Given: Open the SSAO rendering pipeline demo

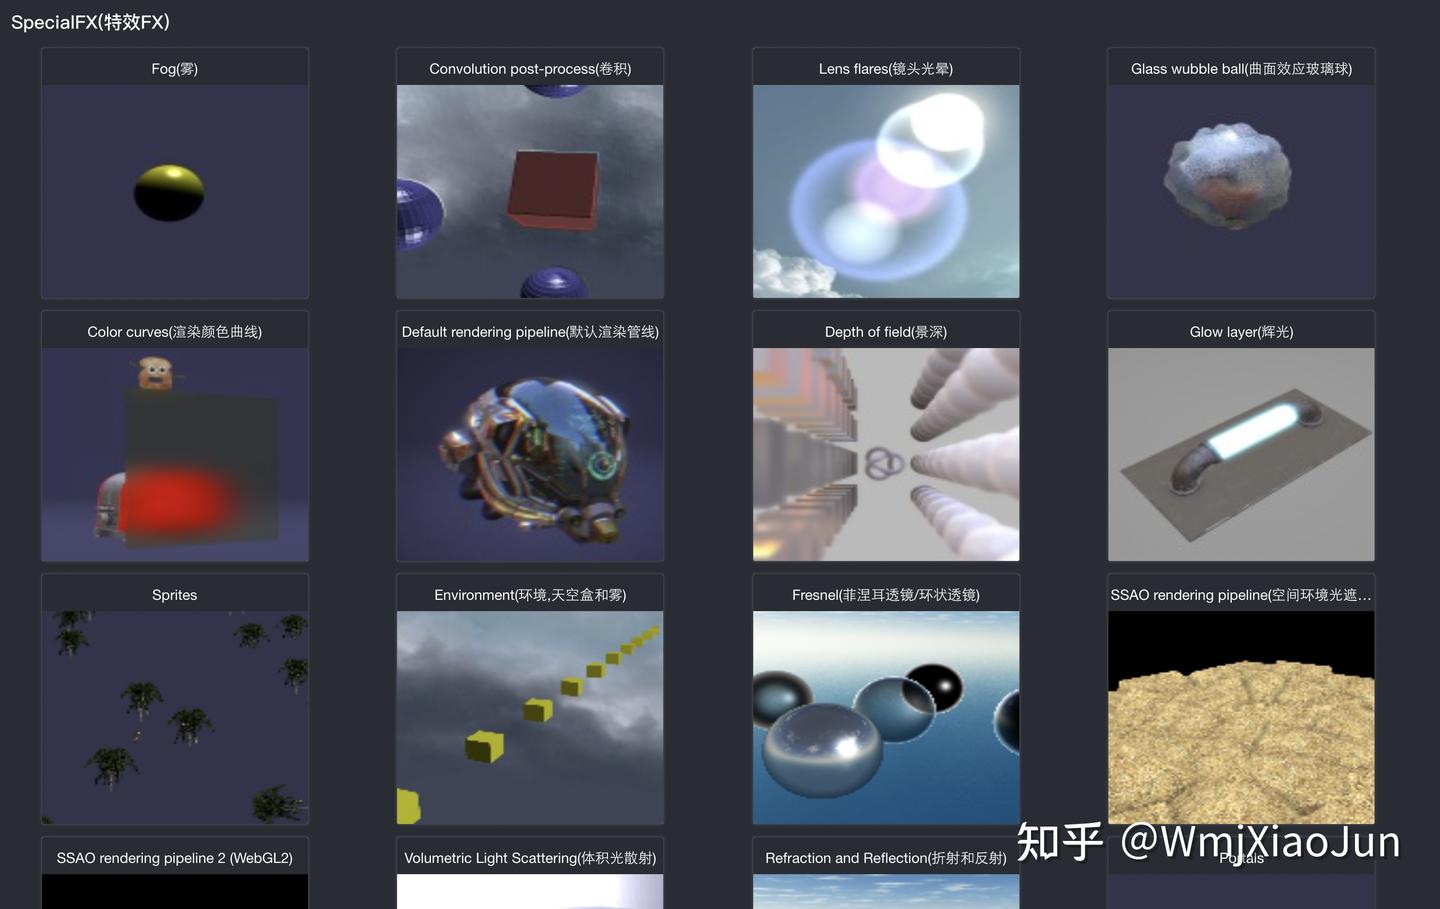Looking at the screenshot, I should point(1241,717).
